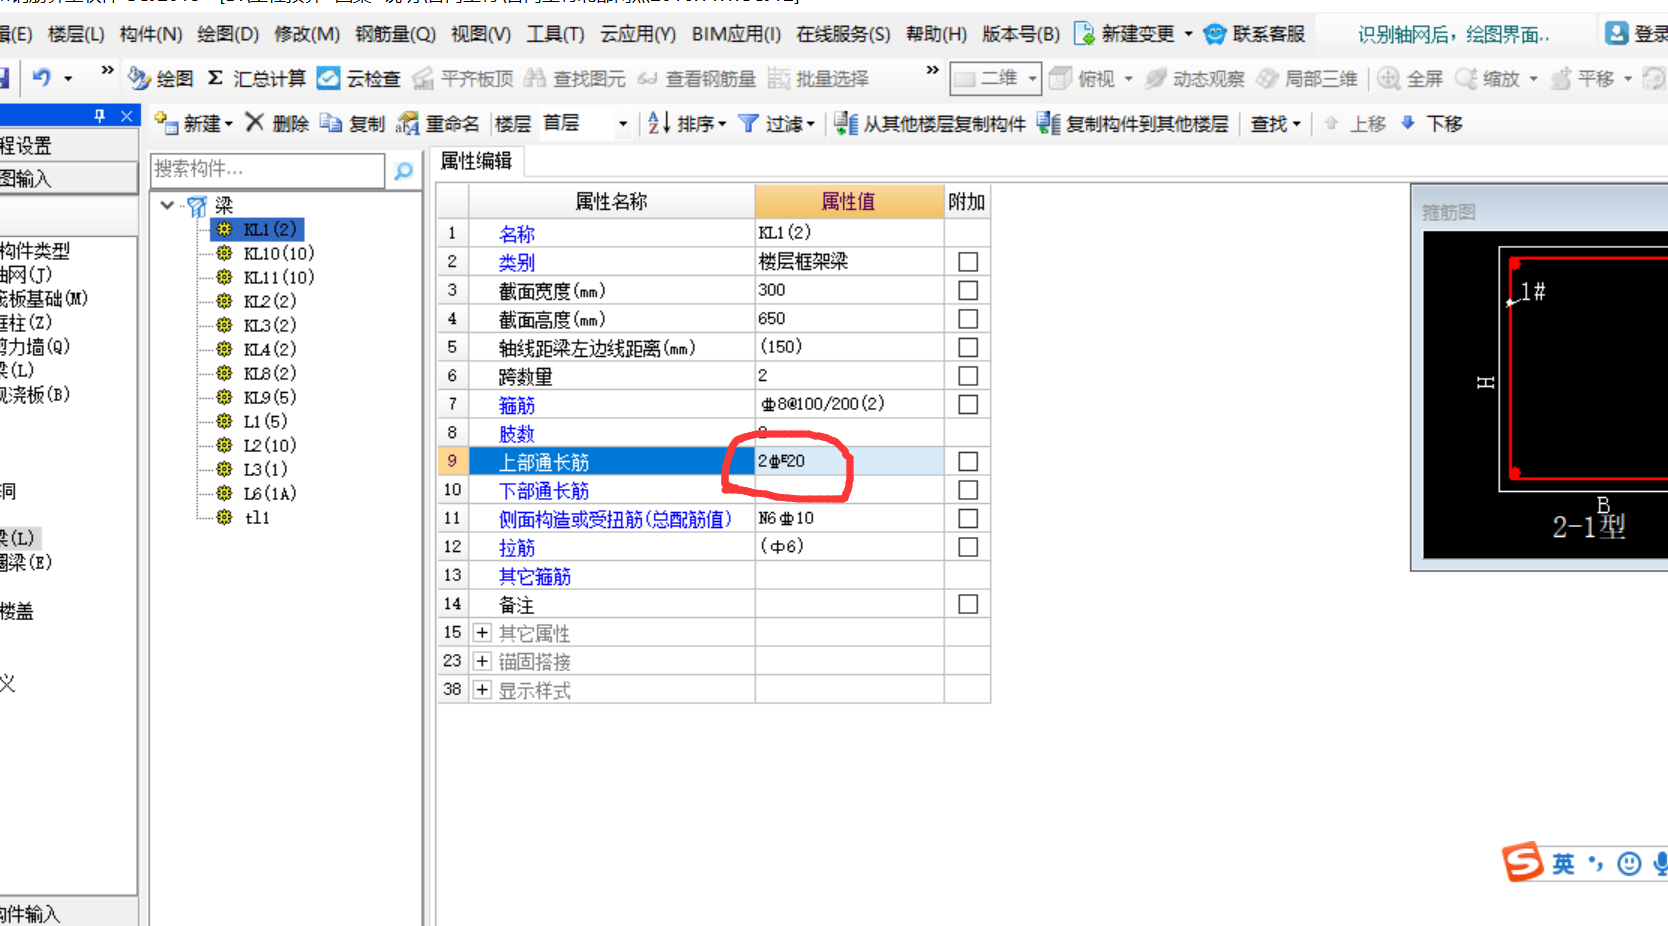Click 新建变更 new change icon
This screenshot has width=1668, height=926.
(x=1084, y=34)
